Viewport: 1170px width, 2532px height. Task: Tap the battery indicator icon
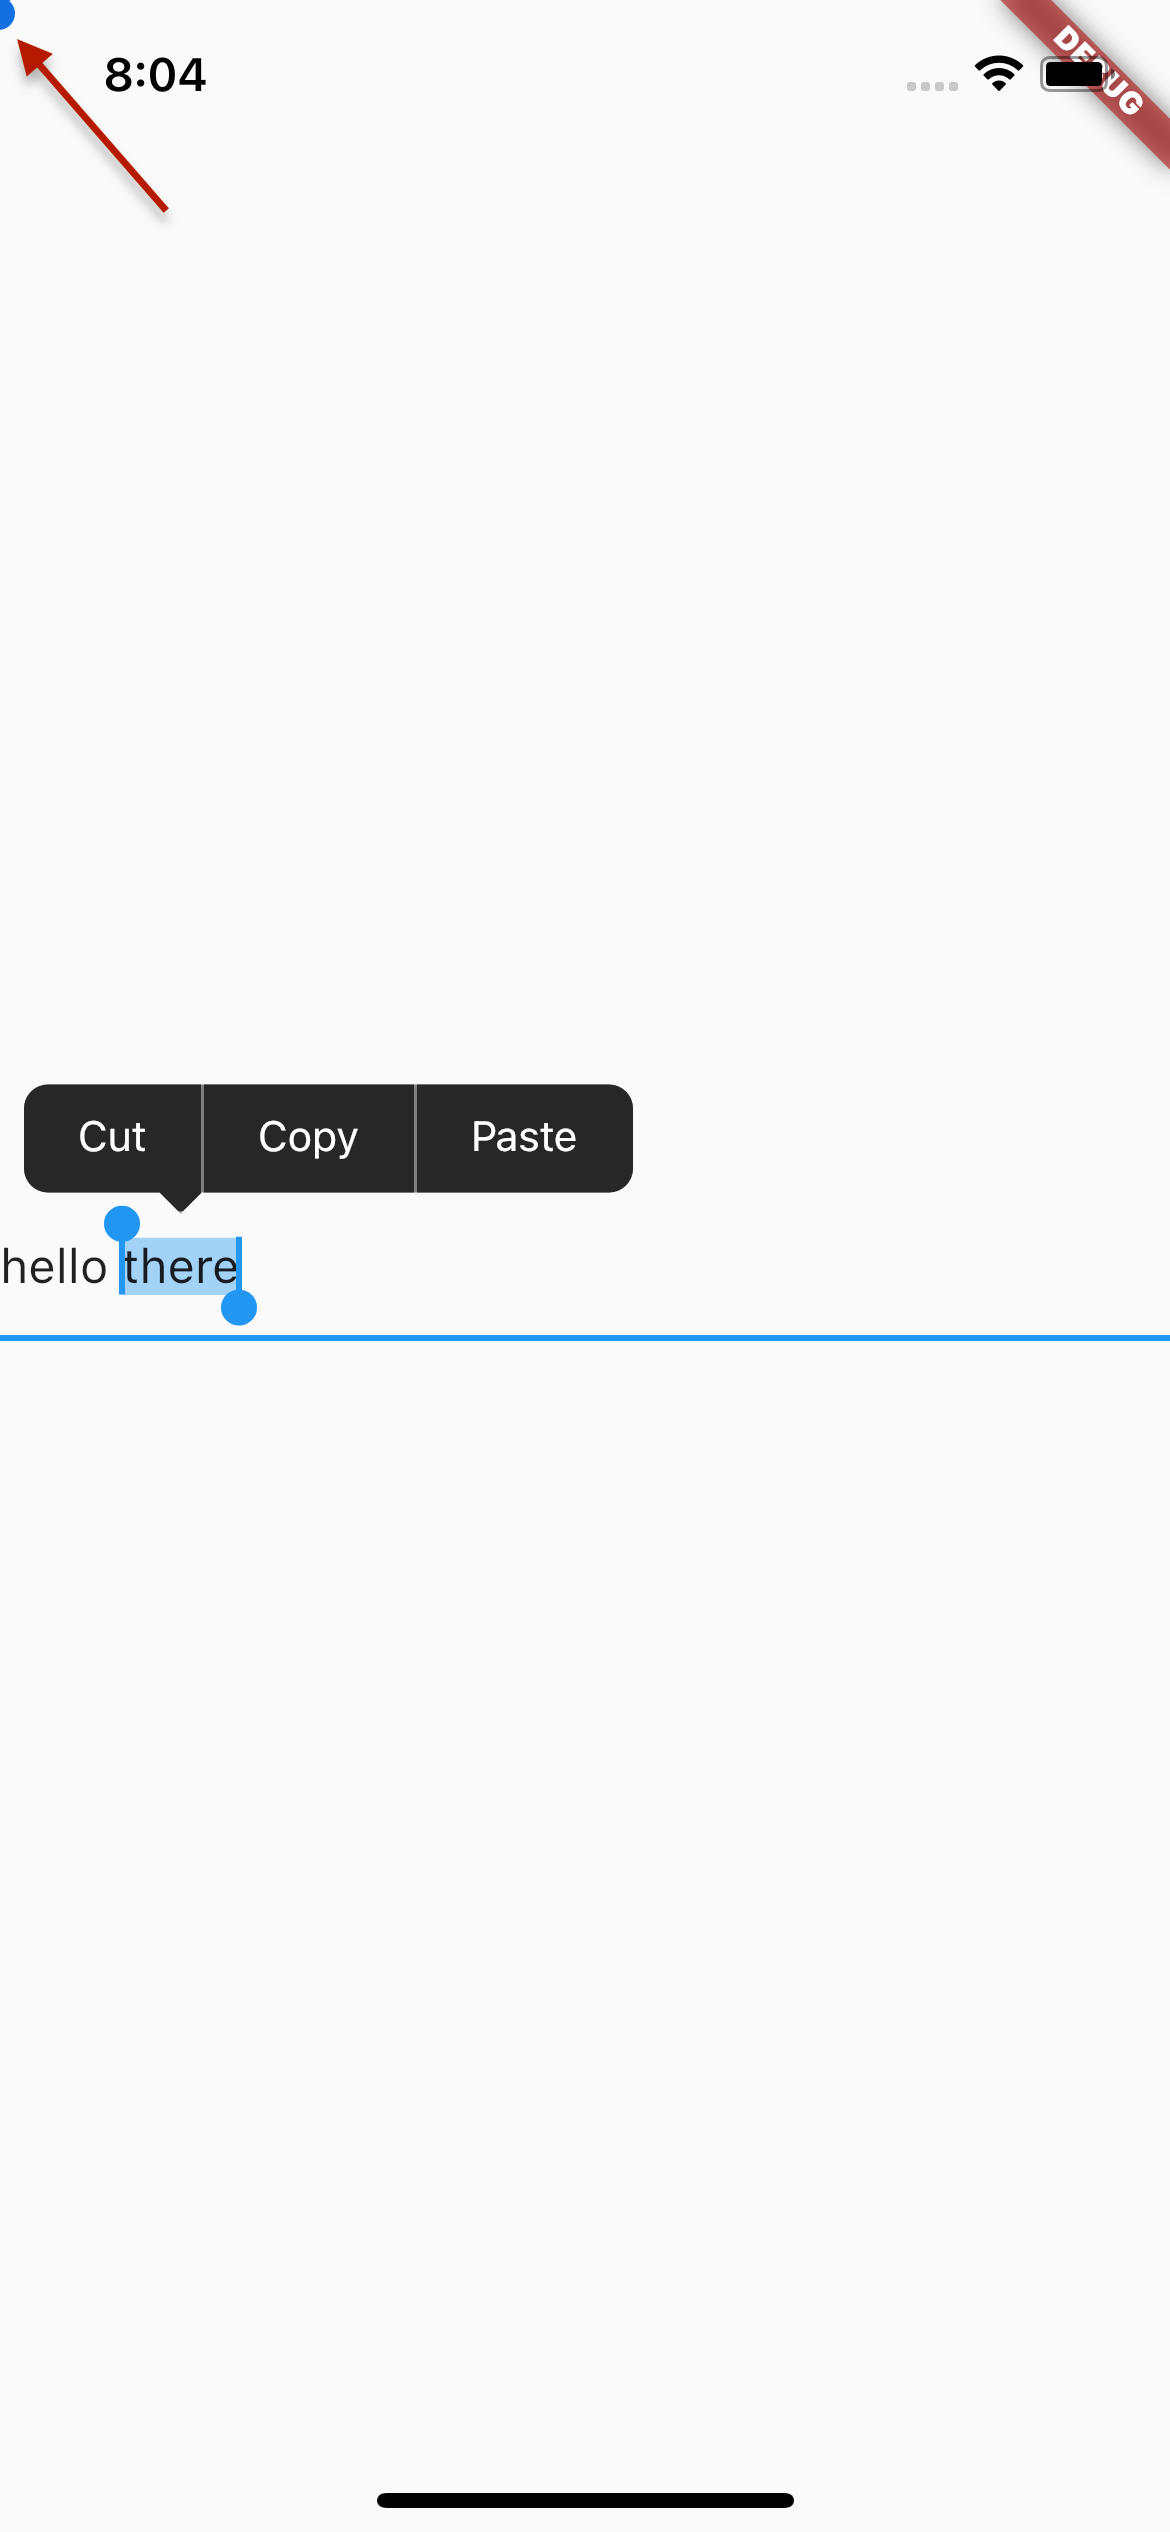click(1075, 73)
